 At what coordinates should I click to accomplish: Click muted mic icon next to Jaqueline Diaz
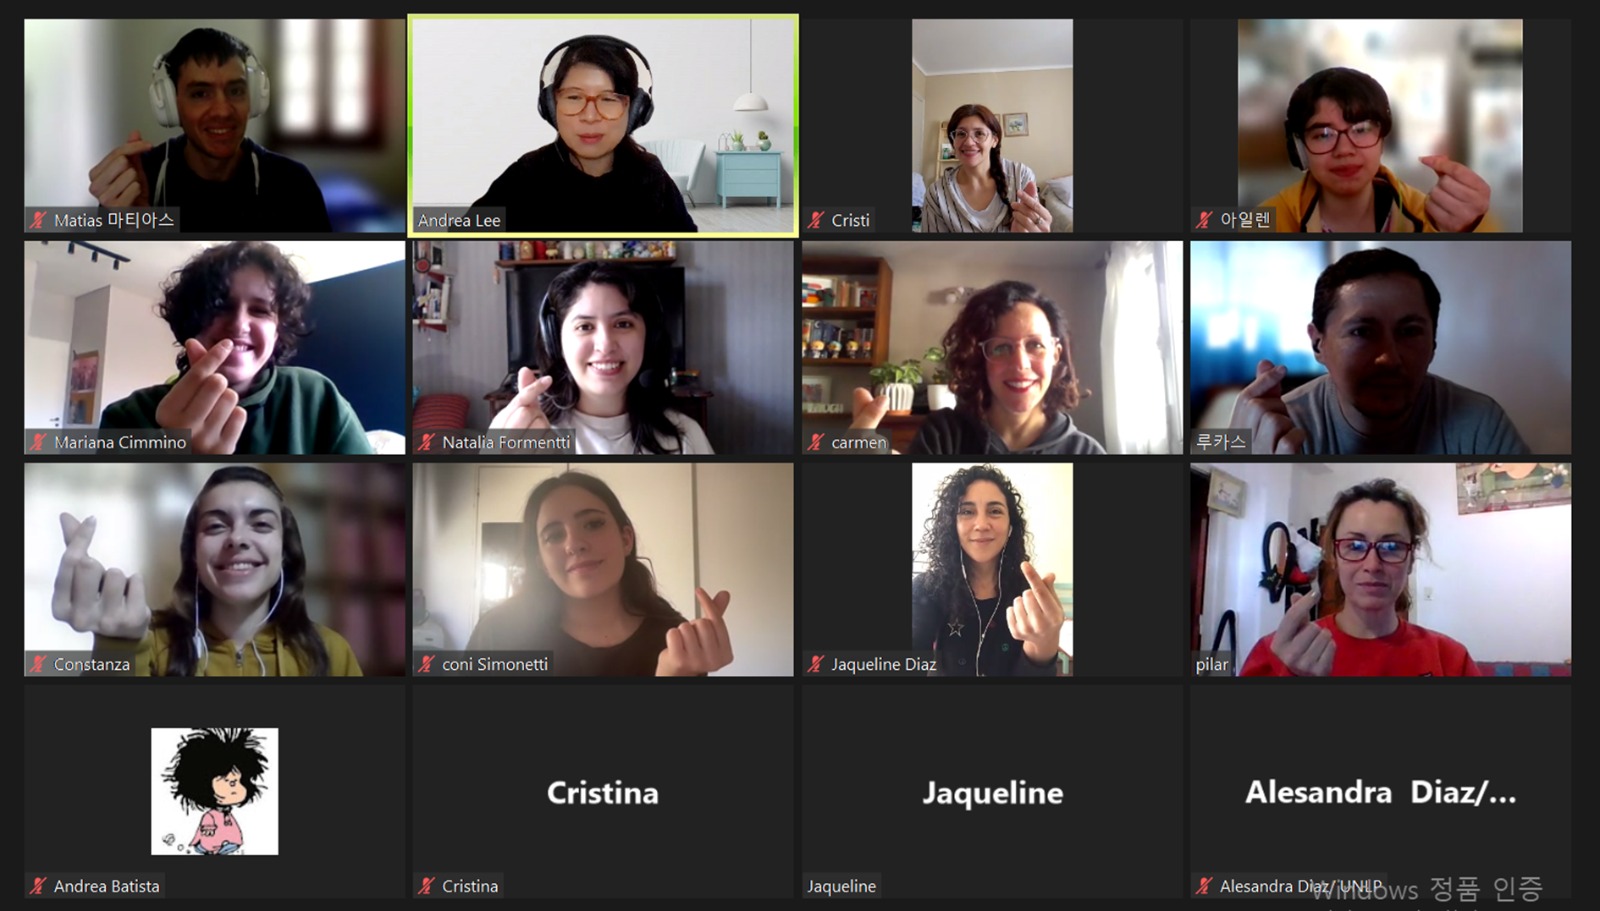point(817,664)
